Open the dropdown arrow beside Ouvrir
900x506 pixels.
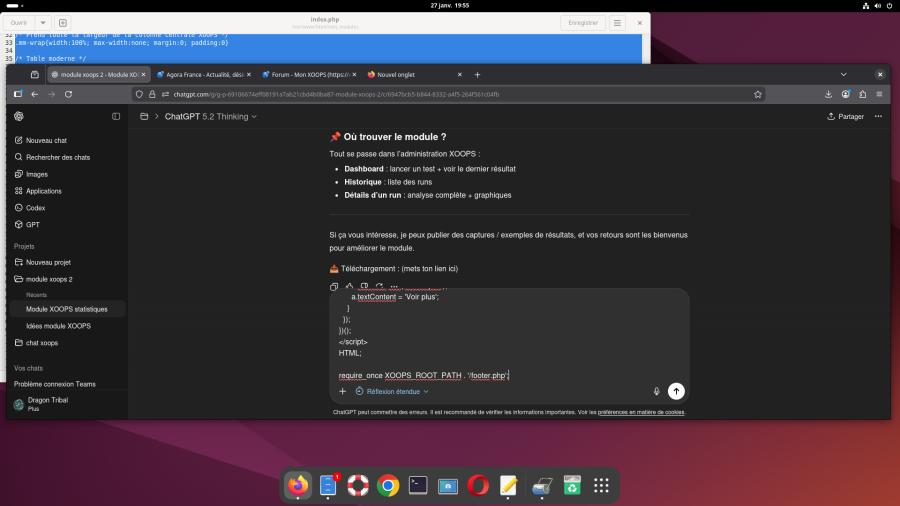pos(43,23)
